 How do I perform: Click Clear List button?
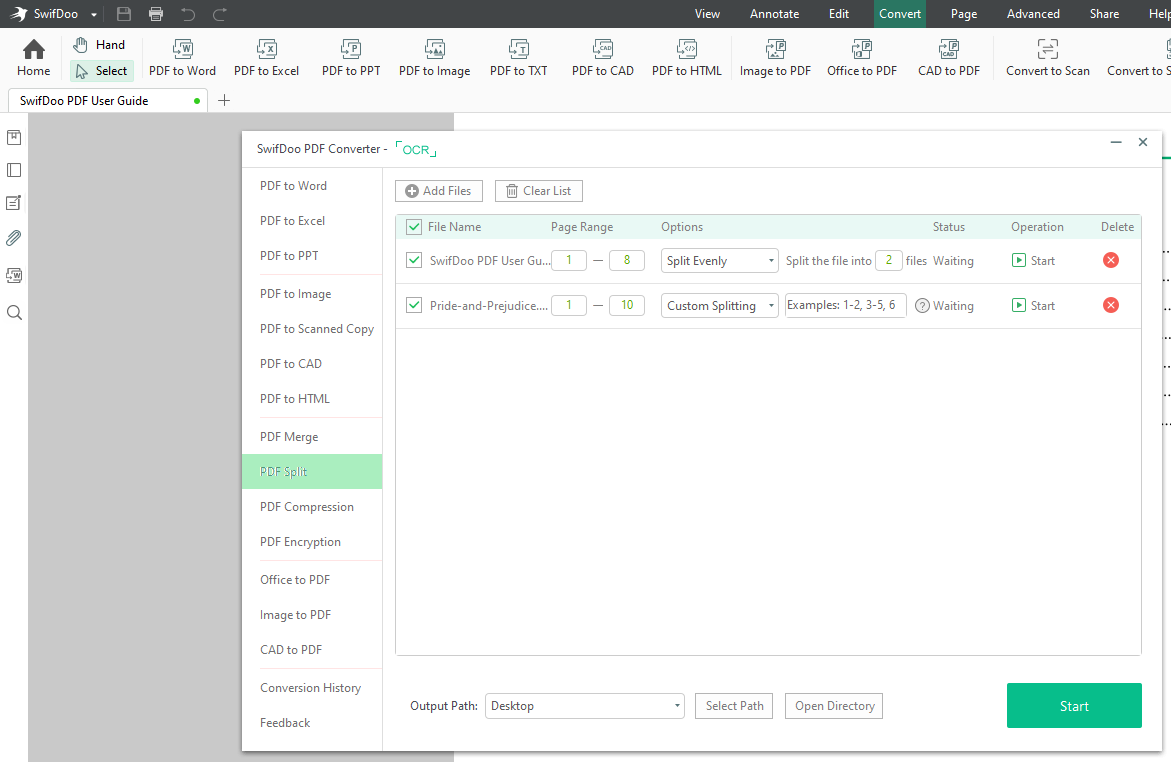[538, 191]
